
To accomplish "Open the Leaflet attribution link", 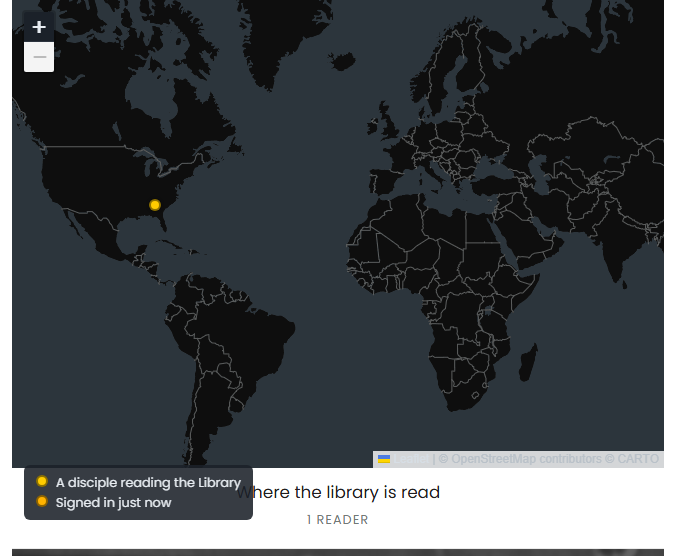I will pyautogui.click(x=411, y=459).
